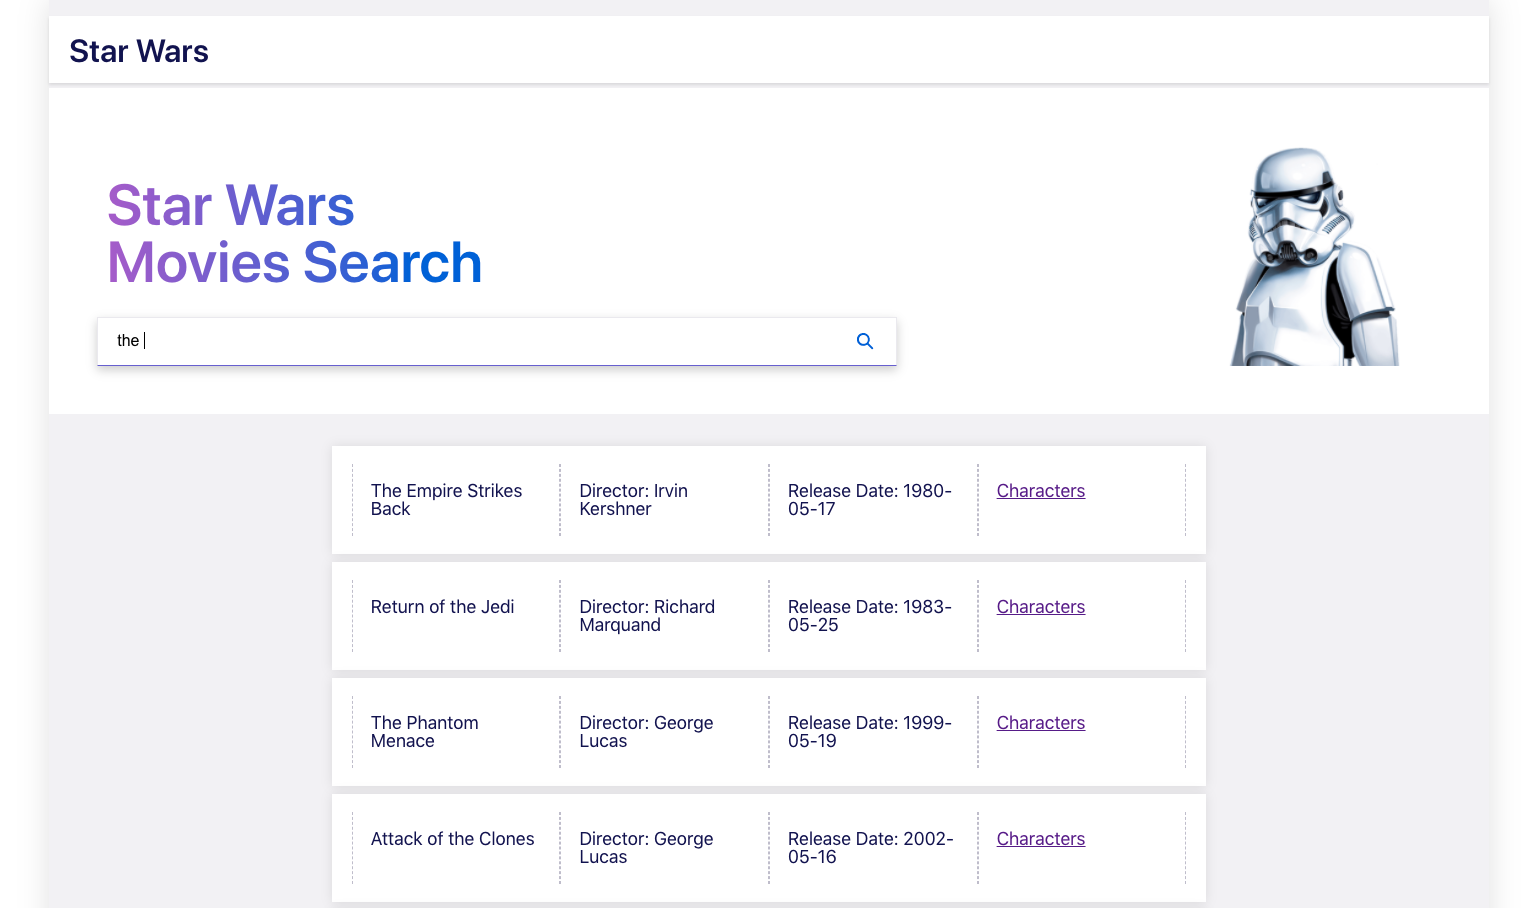This screenshot has height=908, width=1534.
Task: Open Characters for The Empire Strikes Back
Action: pos(1040,491)
